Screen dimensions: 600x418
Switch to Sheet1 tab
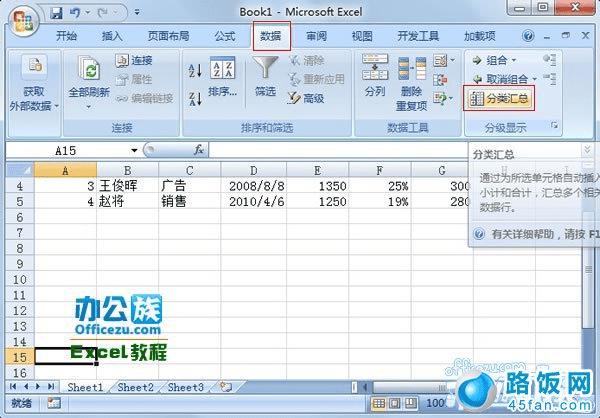[x=85, y=387]
